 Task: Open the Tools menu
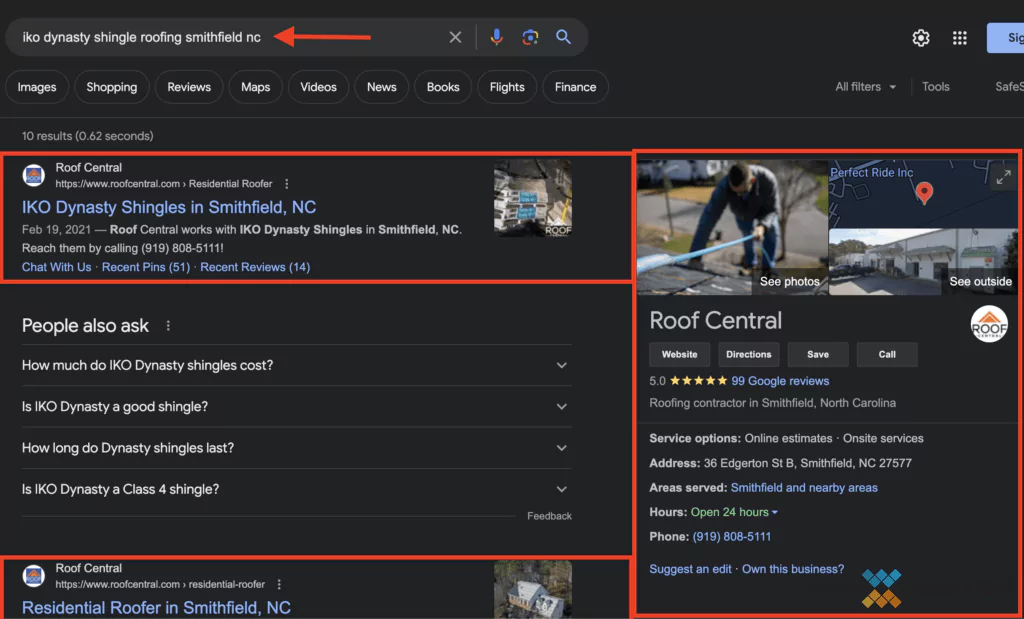(x=935, y=87)
